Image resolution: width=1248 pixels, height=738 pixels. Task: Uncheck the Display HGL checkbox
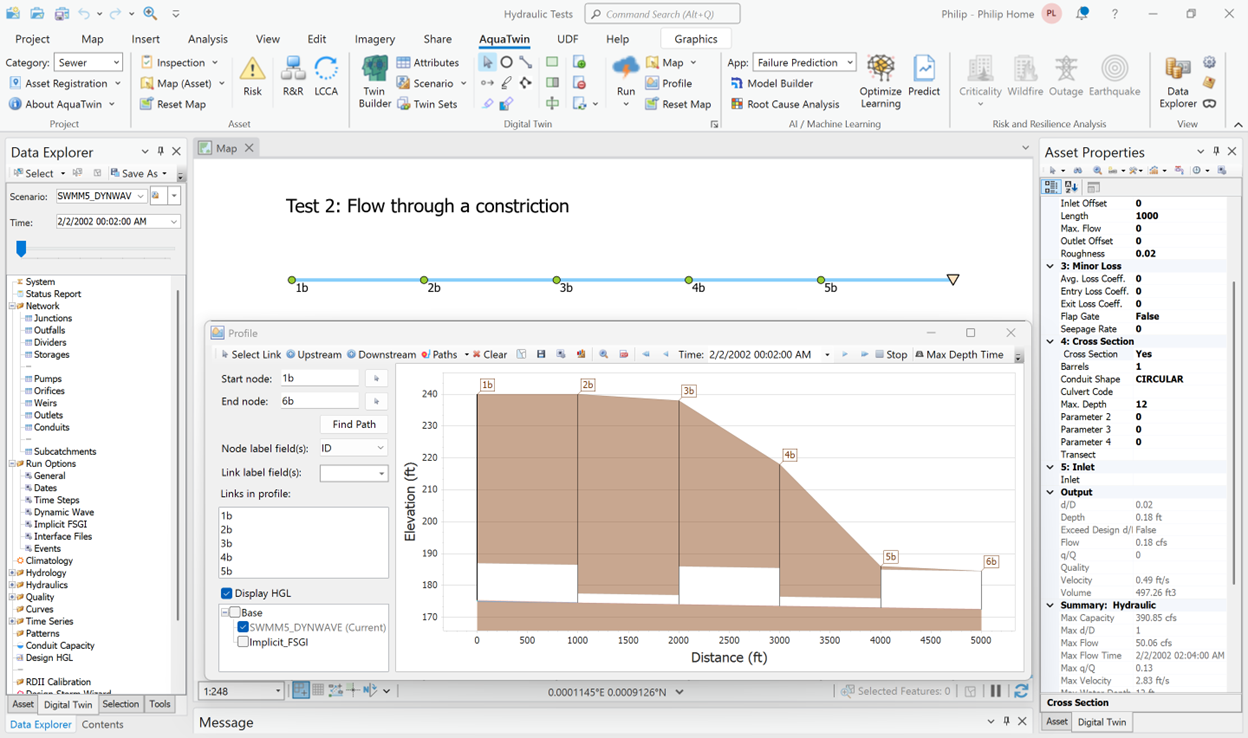click(x=227, y=593)
